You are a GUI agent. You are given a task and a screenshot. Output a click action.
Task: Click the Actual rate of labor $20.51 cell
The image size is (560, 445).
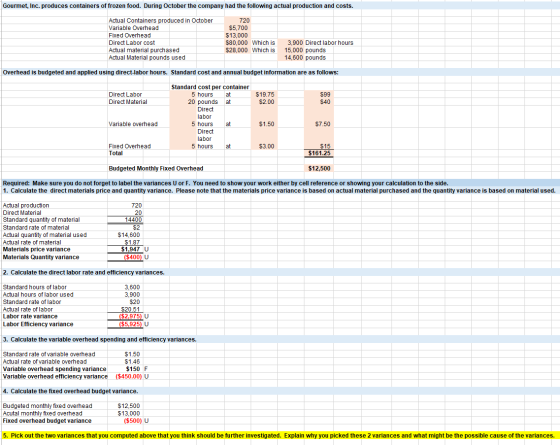[126, 309]
